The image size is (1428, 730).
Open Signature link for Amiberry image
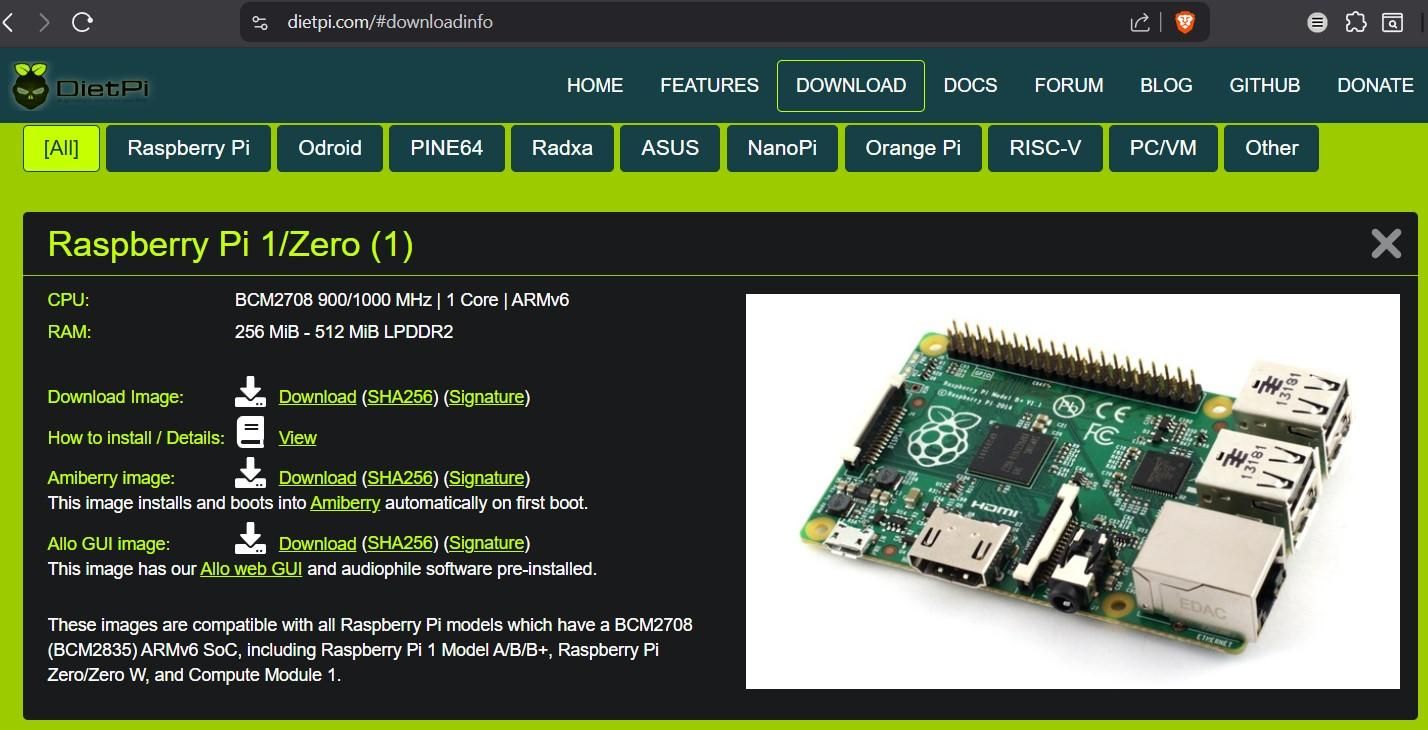tap(487, 478)
